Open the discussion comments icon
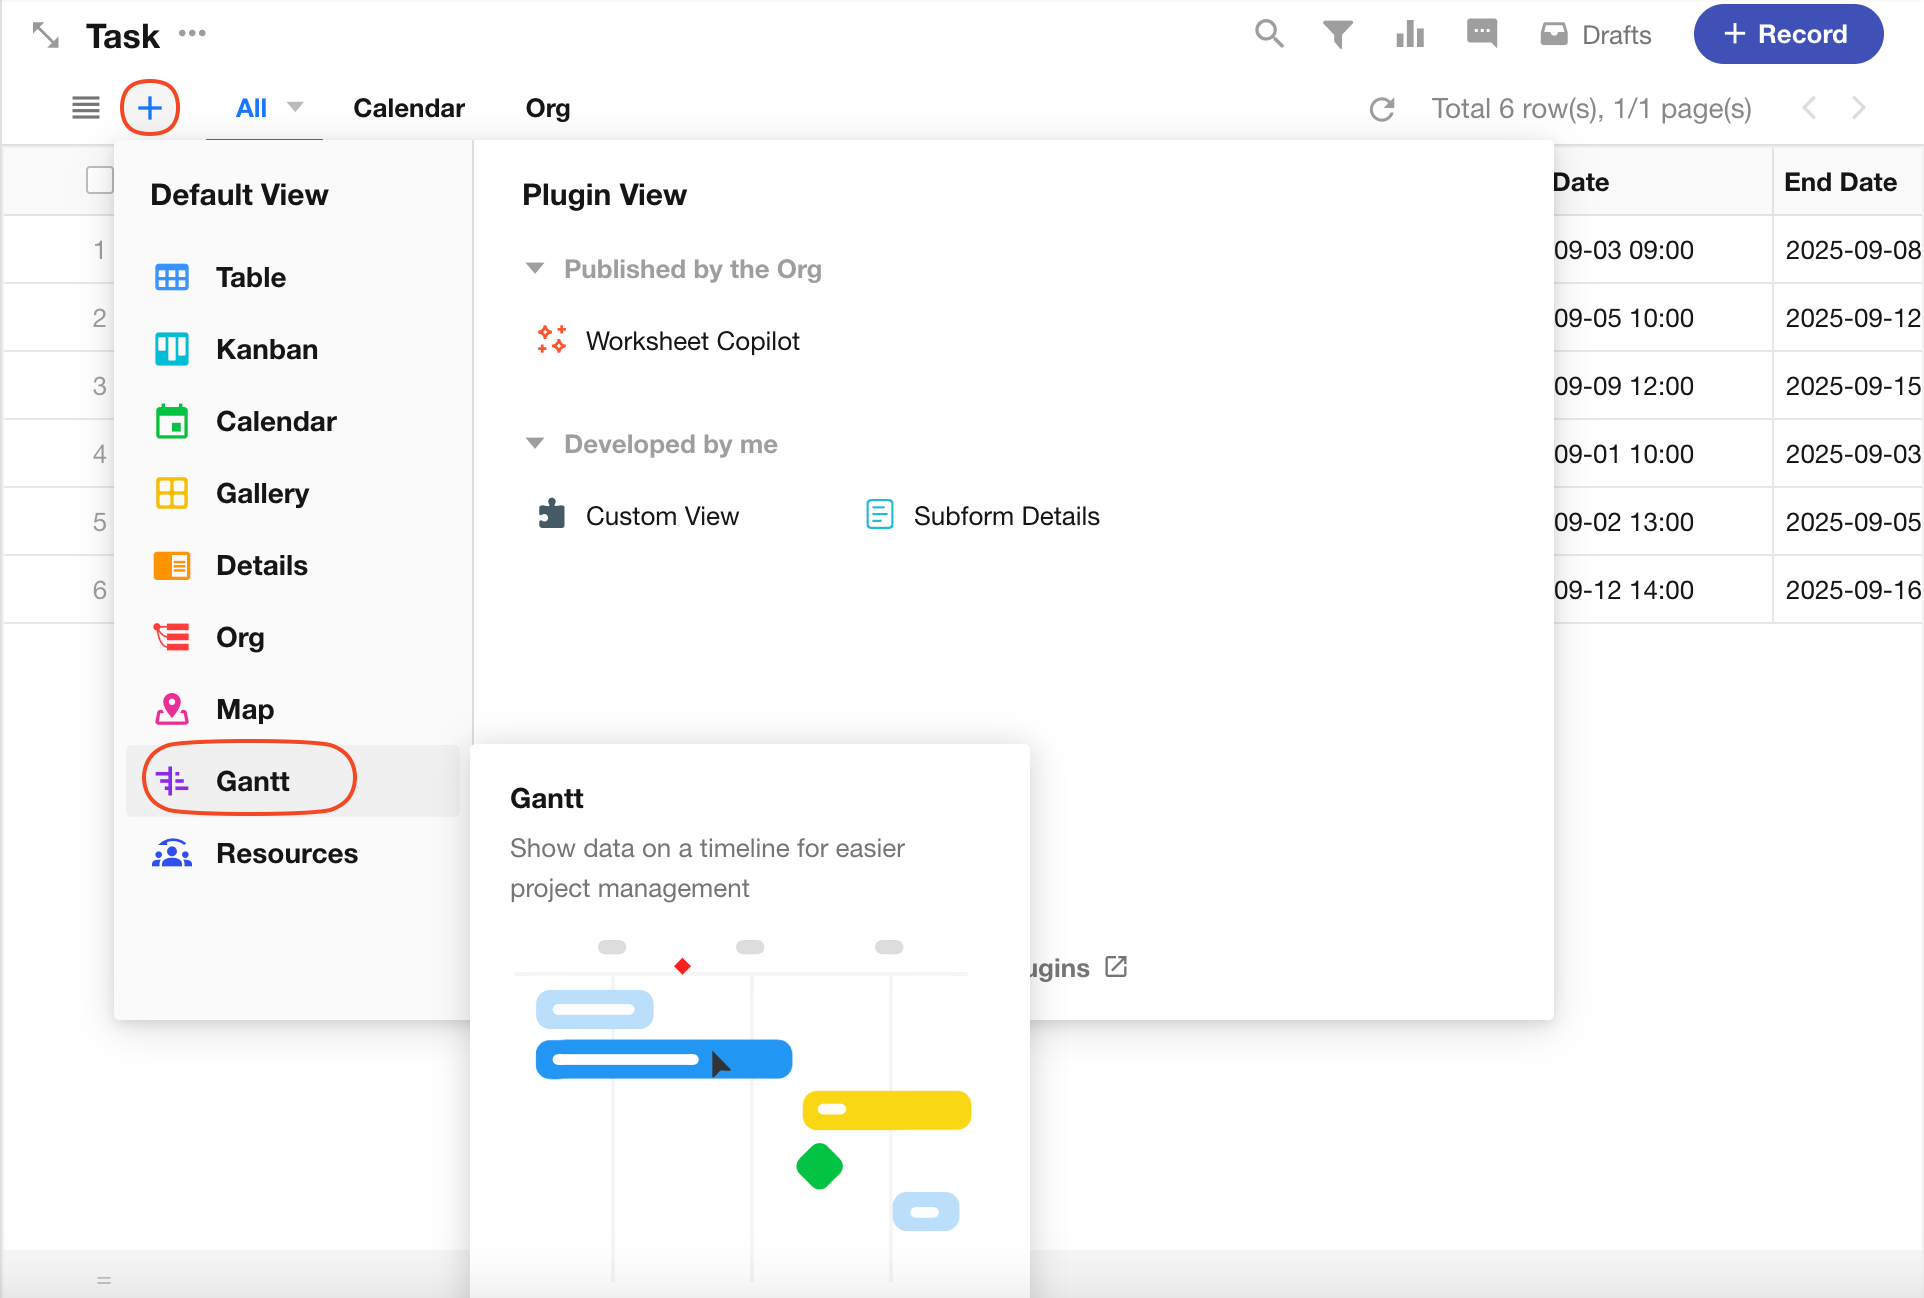The height and width of the screenshot is (1298, 1924). [1481, 34]
